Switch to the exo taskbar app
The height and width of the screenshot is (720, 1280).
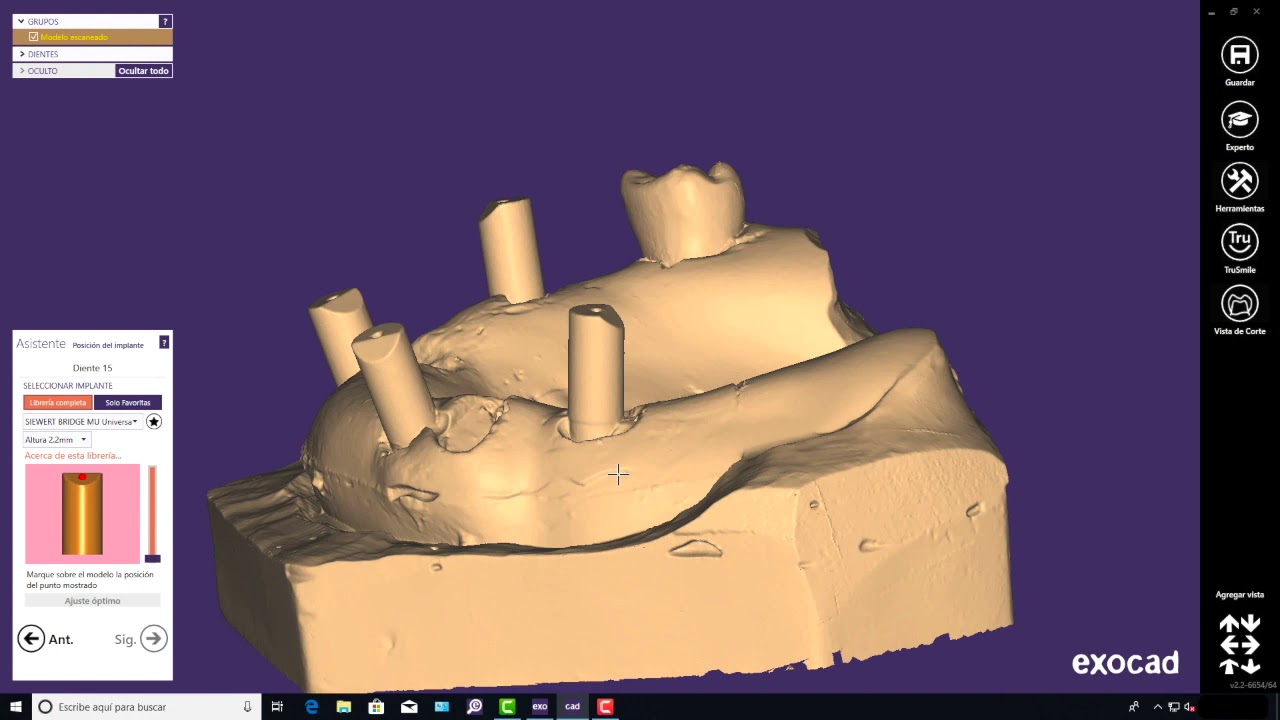pos(540,707)
